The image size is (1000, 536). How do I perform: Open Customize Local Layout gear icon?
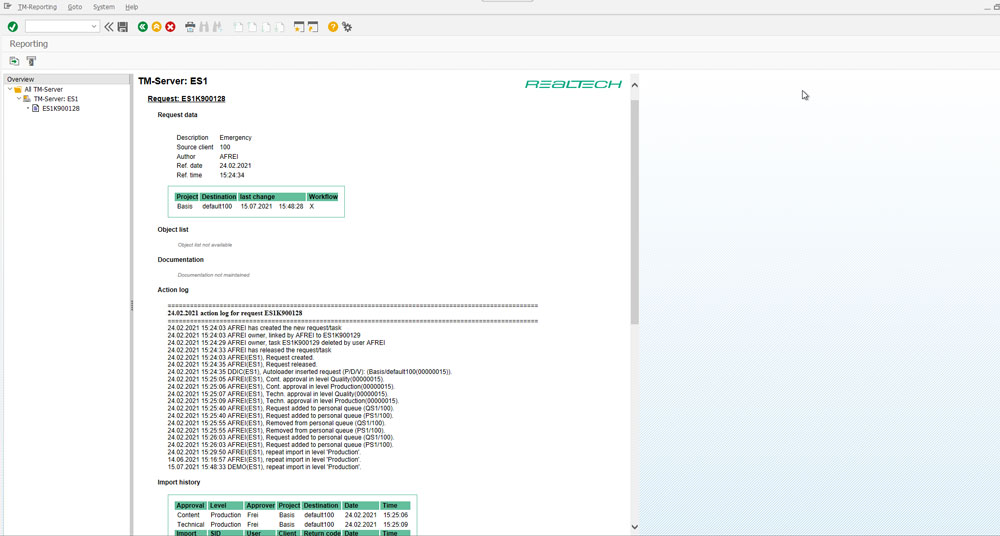pos(347,27)
